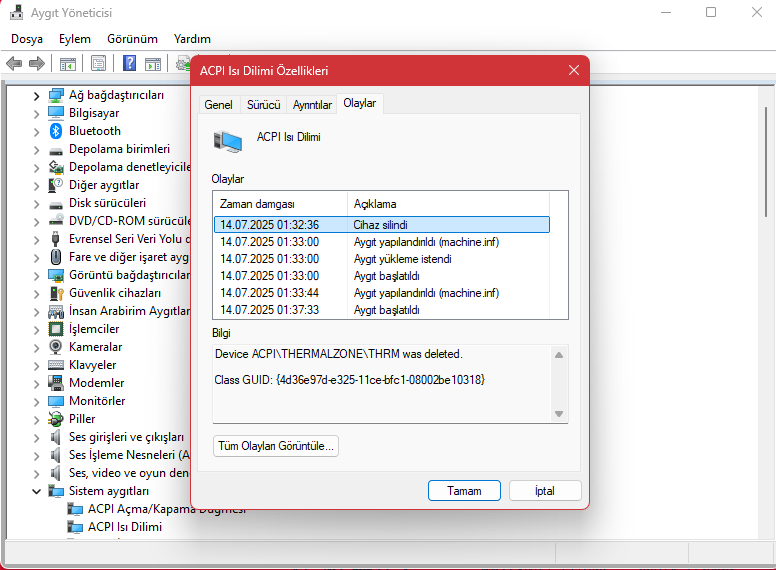Click Tüm Olayları Görüntüle button

tap(276, 446)
